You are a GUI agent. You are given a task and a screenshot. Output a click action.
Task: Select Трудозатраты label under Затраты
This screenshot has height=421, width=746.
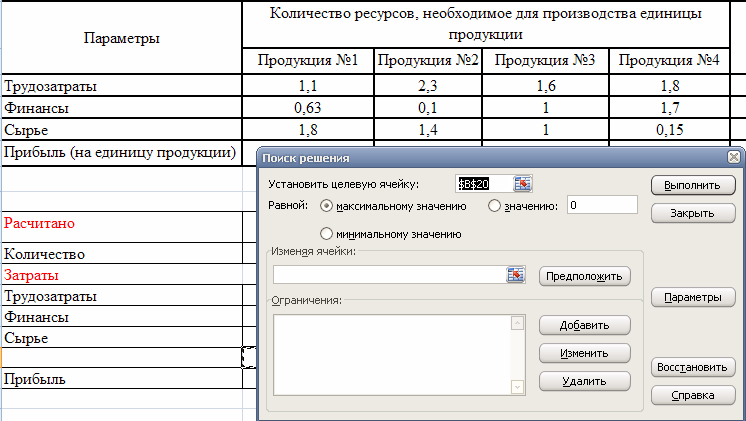point(122,295)
